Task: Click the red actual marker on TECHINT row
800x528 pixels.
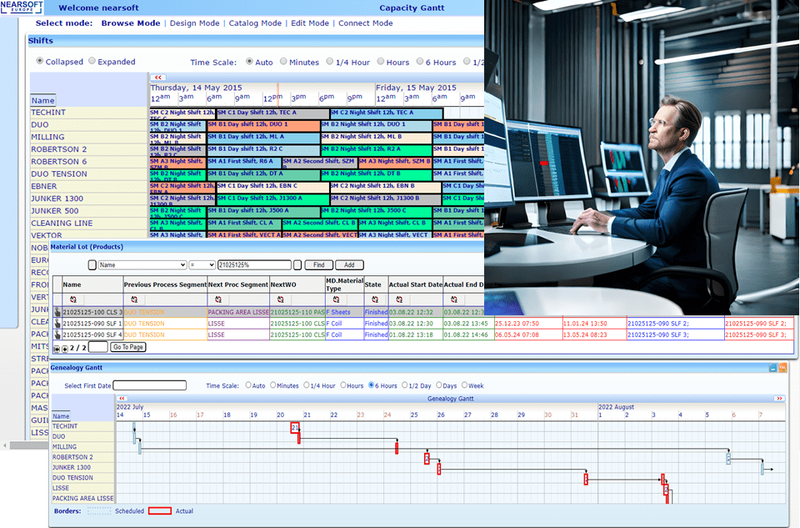Action: [x=295, y=427]
